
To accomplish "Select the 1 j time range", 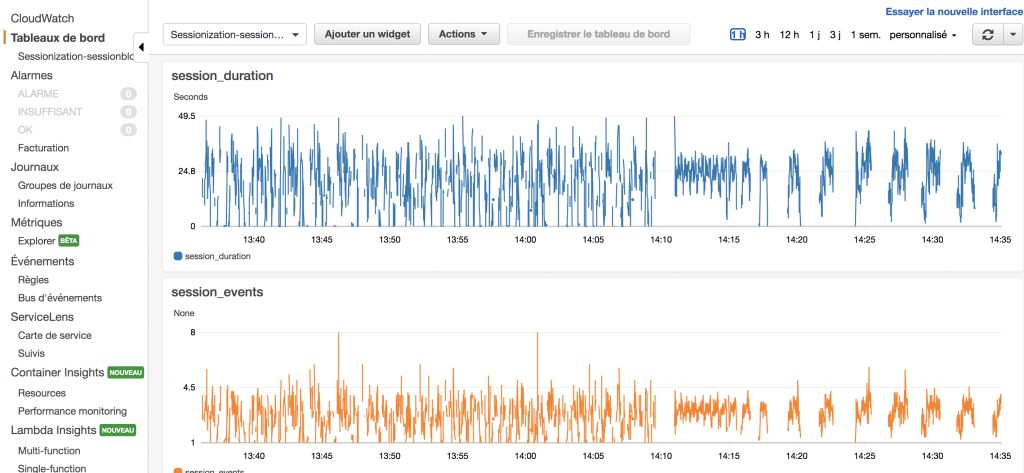I will pos(814,35).
